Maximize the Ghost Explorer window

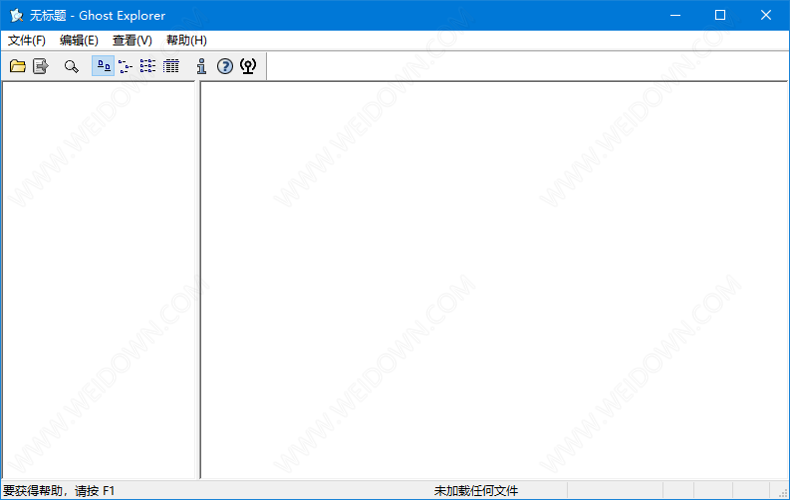(720, 16)
